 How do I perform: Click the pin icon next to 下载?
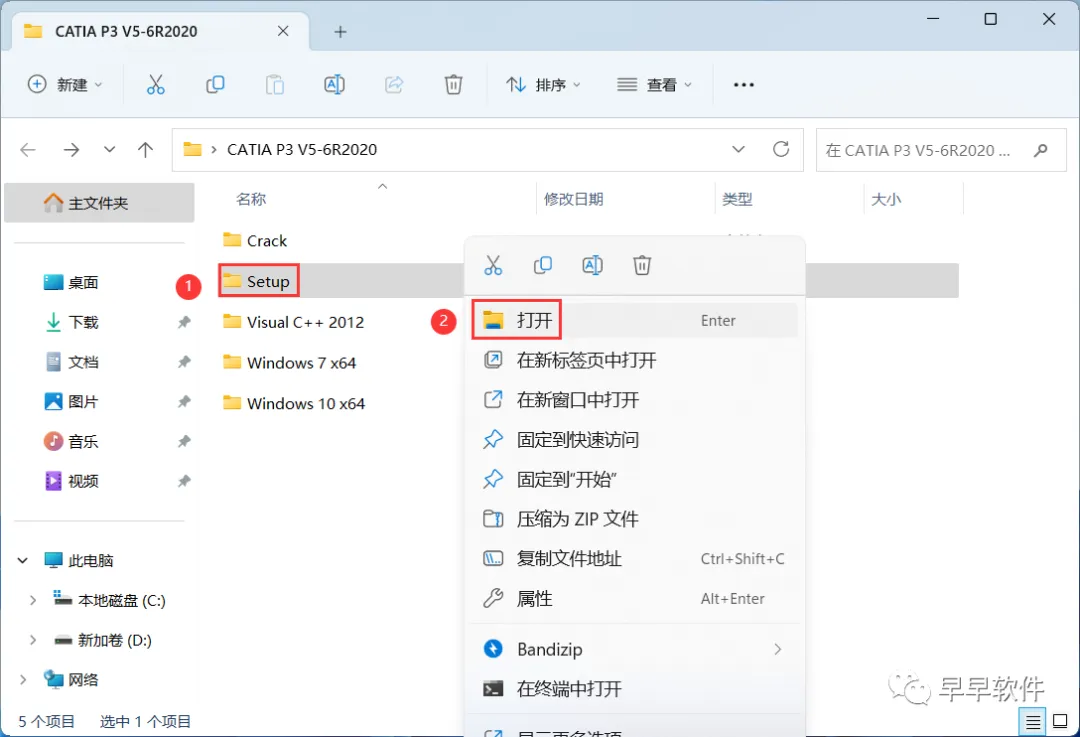tap(184, 322)
